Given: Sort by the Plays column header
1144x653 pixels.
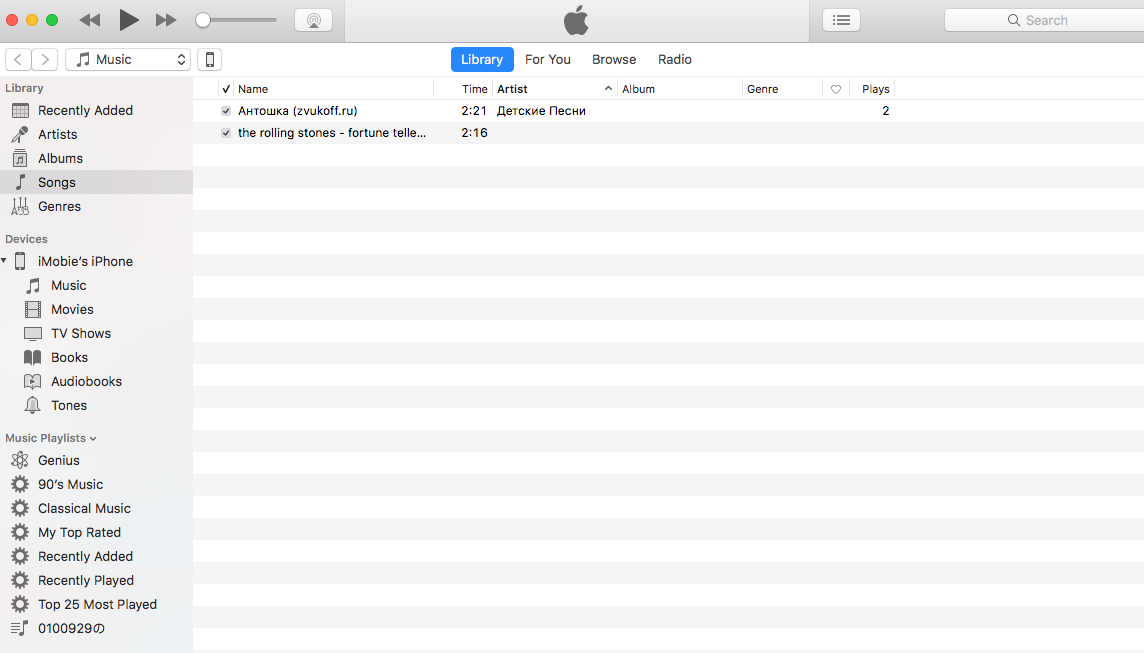Looking at the screenshot, I should [875, 89].
